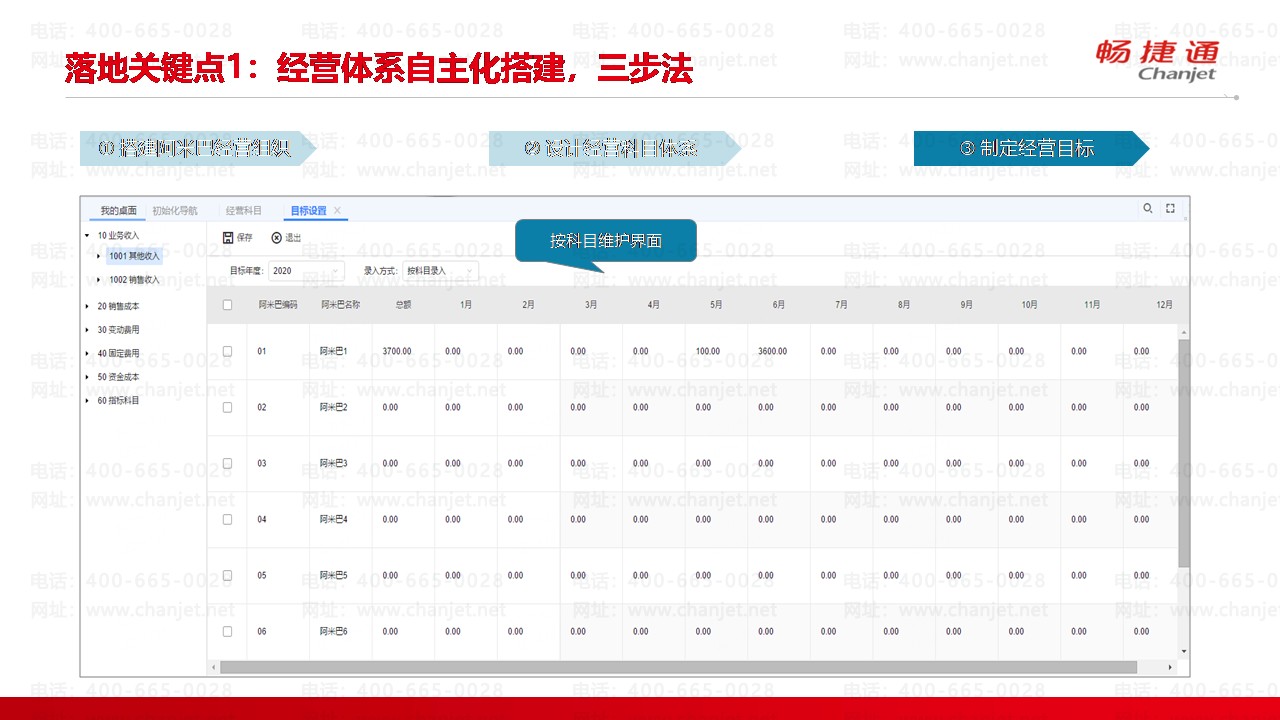Screen dimensions: 1280x720
Task: Click the scroll-up arrow of table scrollbar
Action: (1184, 332)
